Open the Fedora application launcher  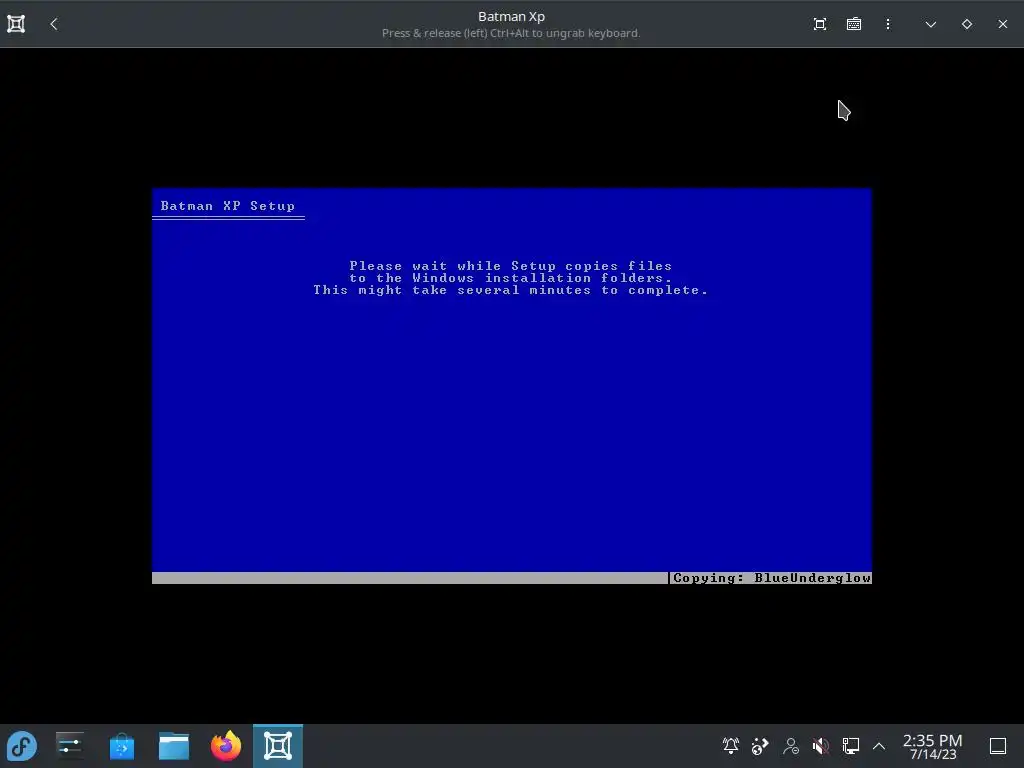pyautogui.click(x=22, y=746)
